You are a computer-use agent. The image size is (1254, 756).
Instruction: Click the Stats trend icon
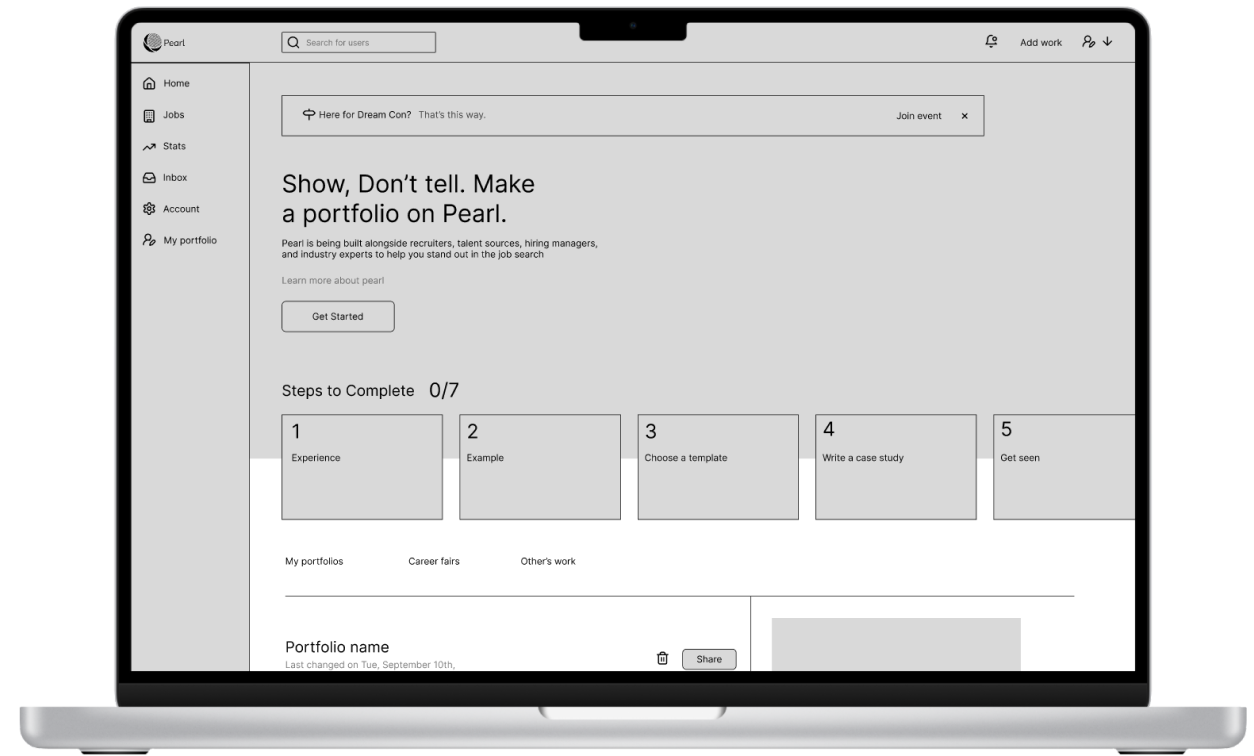tap(149, 146)
